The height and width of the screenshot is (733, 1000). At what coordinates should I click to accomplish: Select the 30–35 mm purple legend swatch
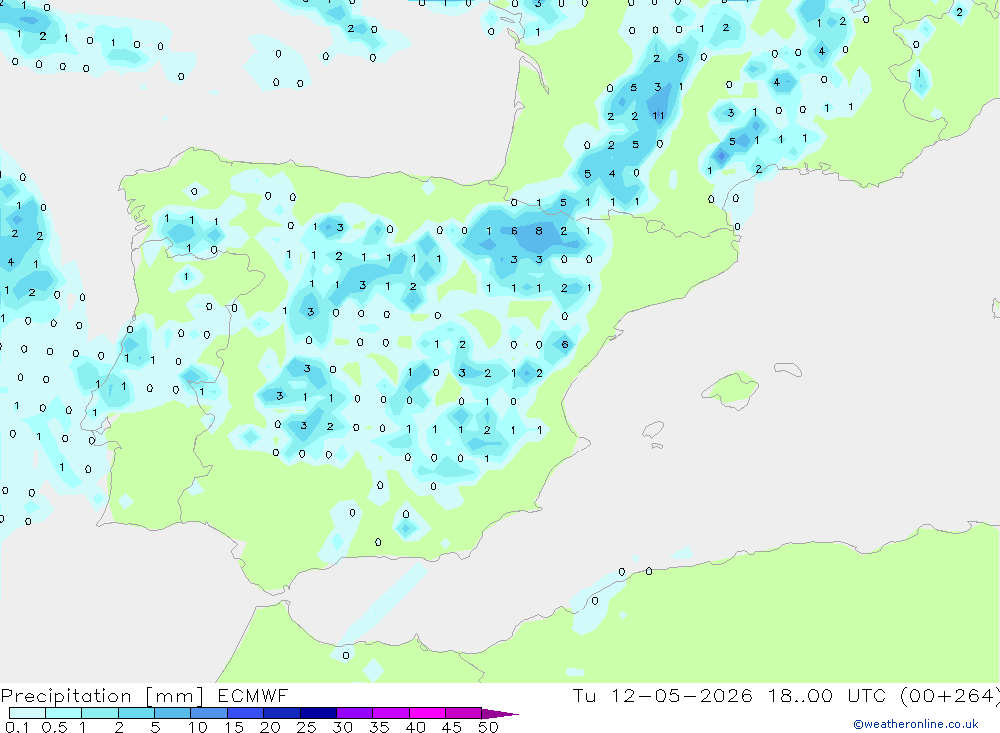tap(354, 713)
